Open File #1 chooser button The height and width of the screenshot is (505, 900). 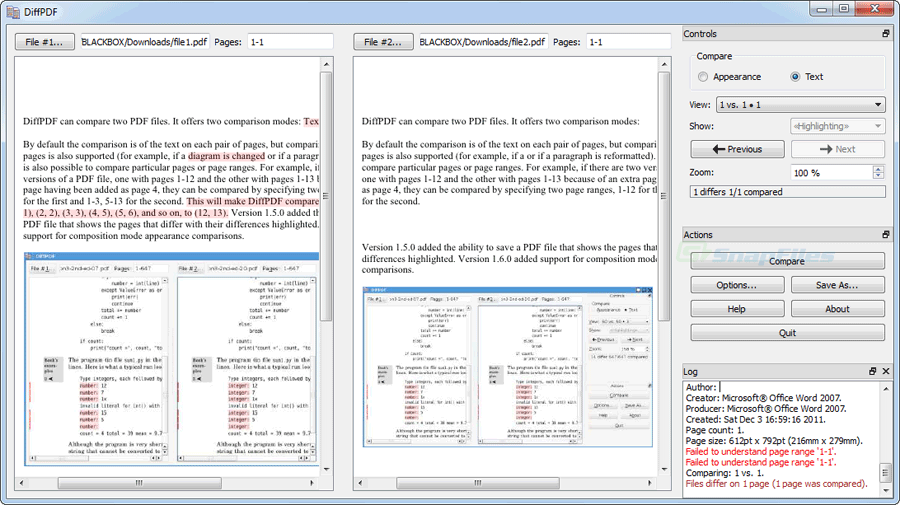(x=44, y=42)
